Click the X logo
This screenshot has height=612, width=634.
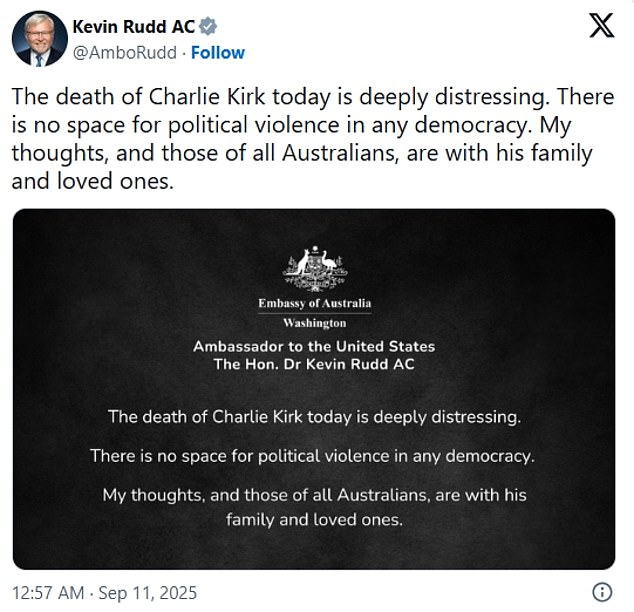click(601, 27)
